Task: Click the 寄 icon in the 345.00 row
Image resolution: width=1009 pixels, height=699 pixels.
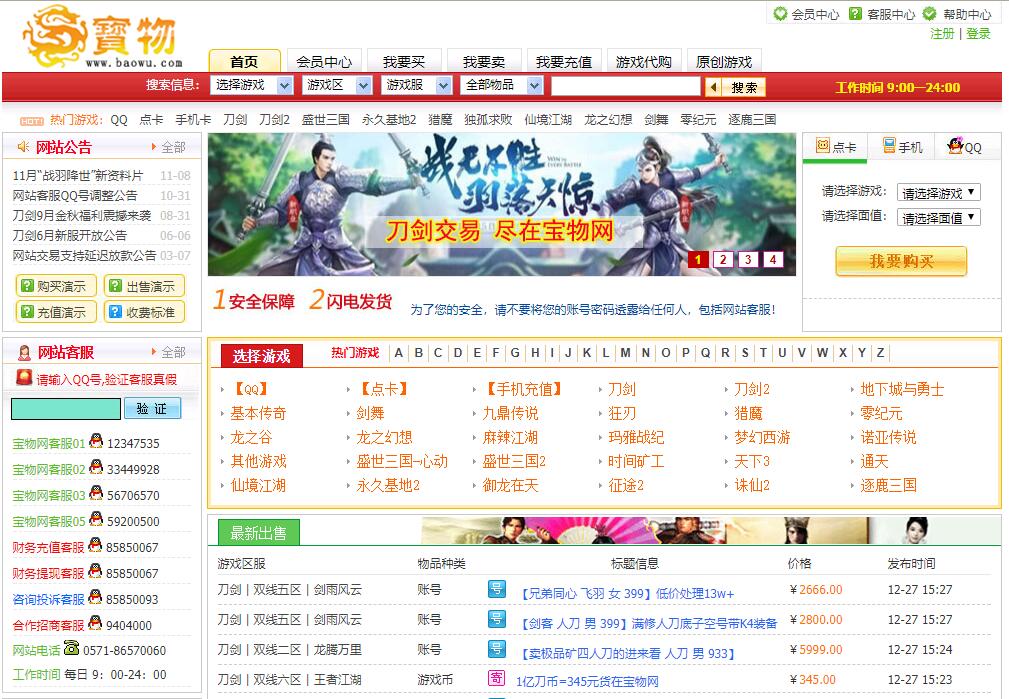Action: [x=497, y=678]
